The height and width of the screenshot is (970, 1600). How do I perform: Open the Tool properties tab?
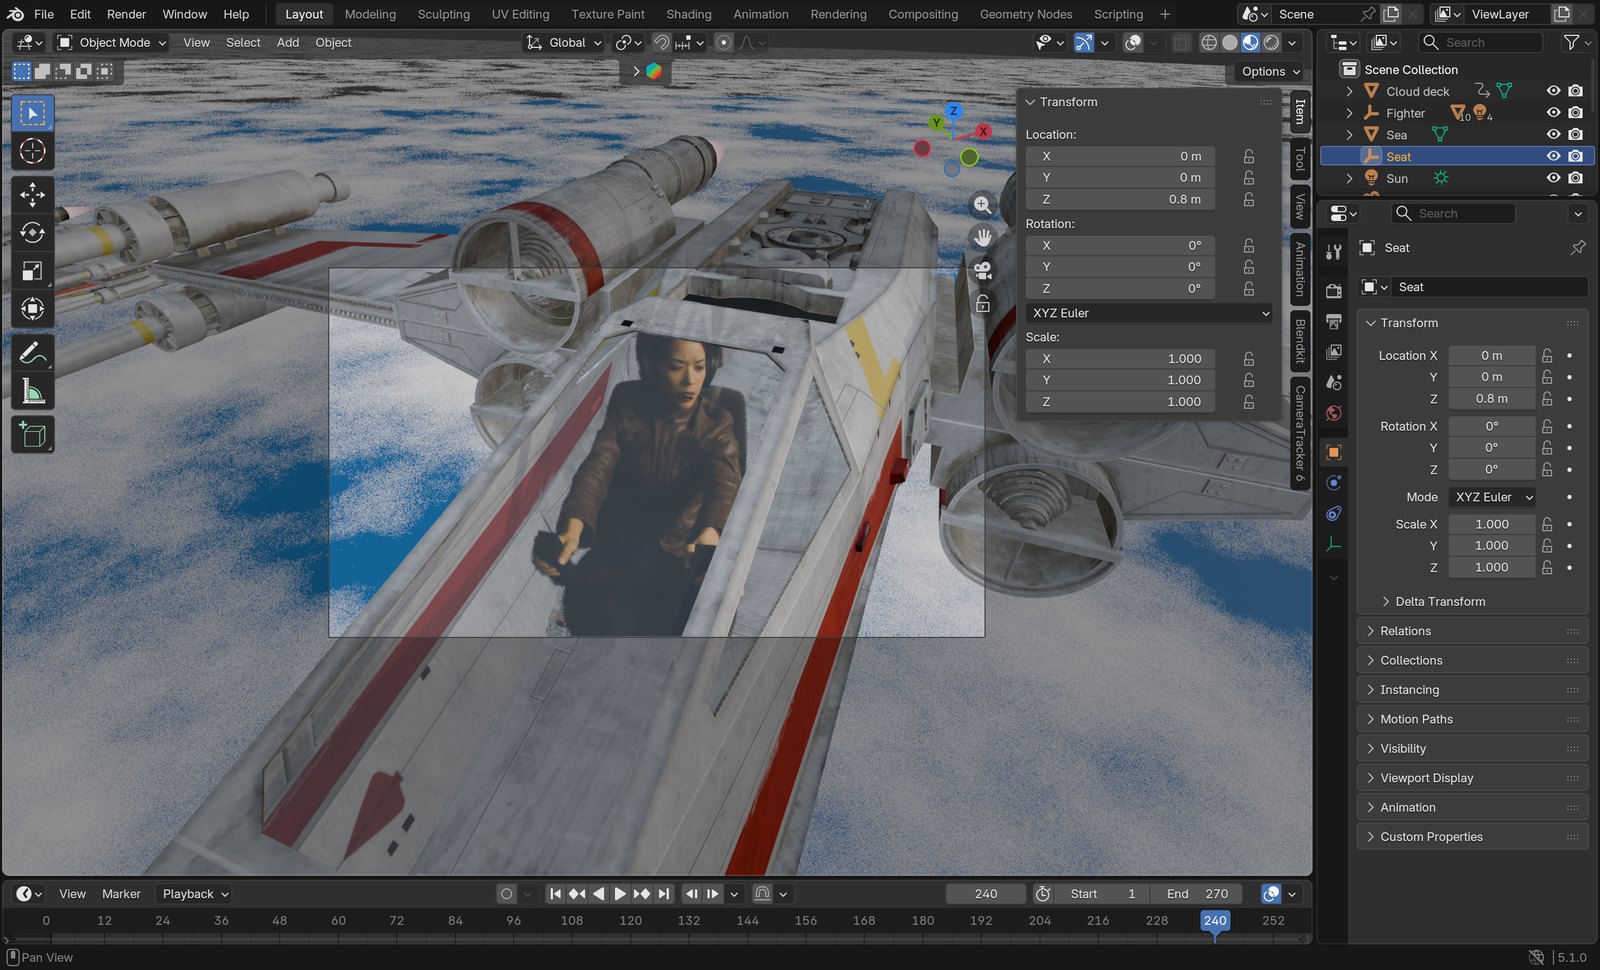click(x=1334, y=252)
